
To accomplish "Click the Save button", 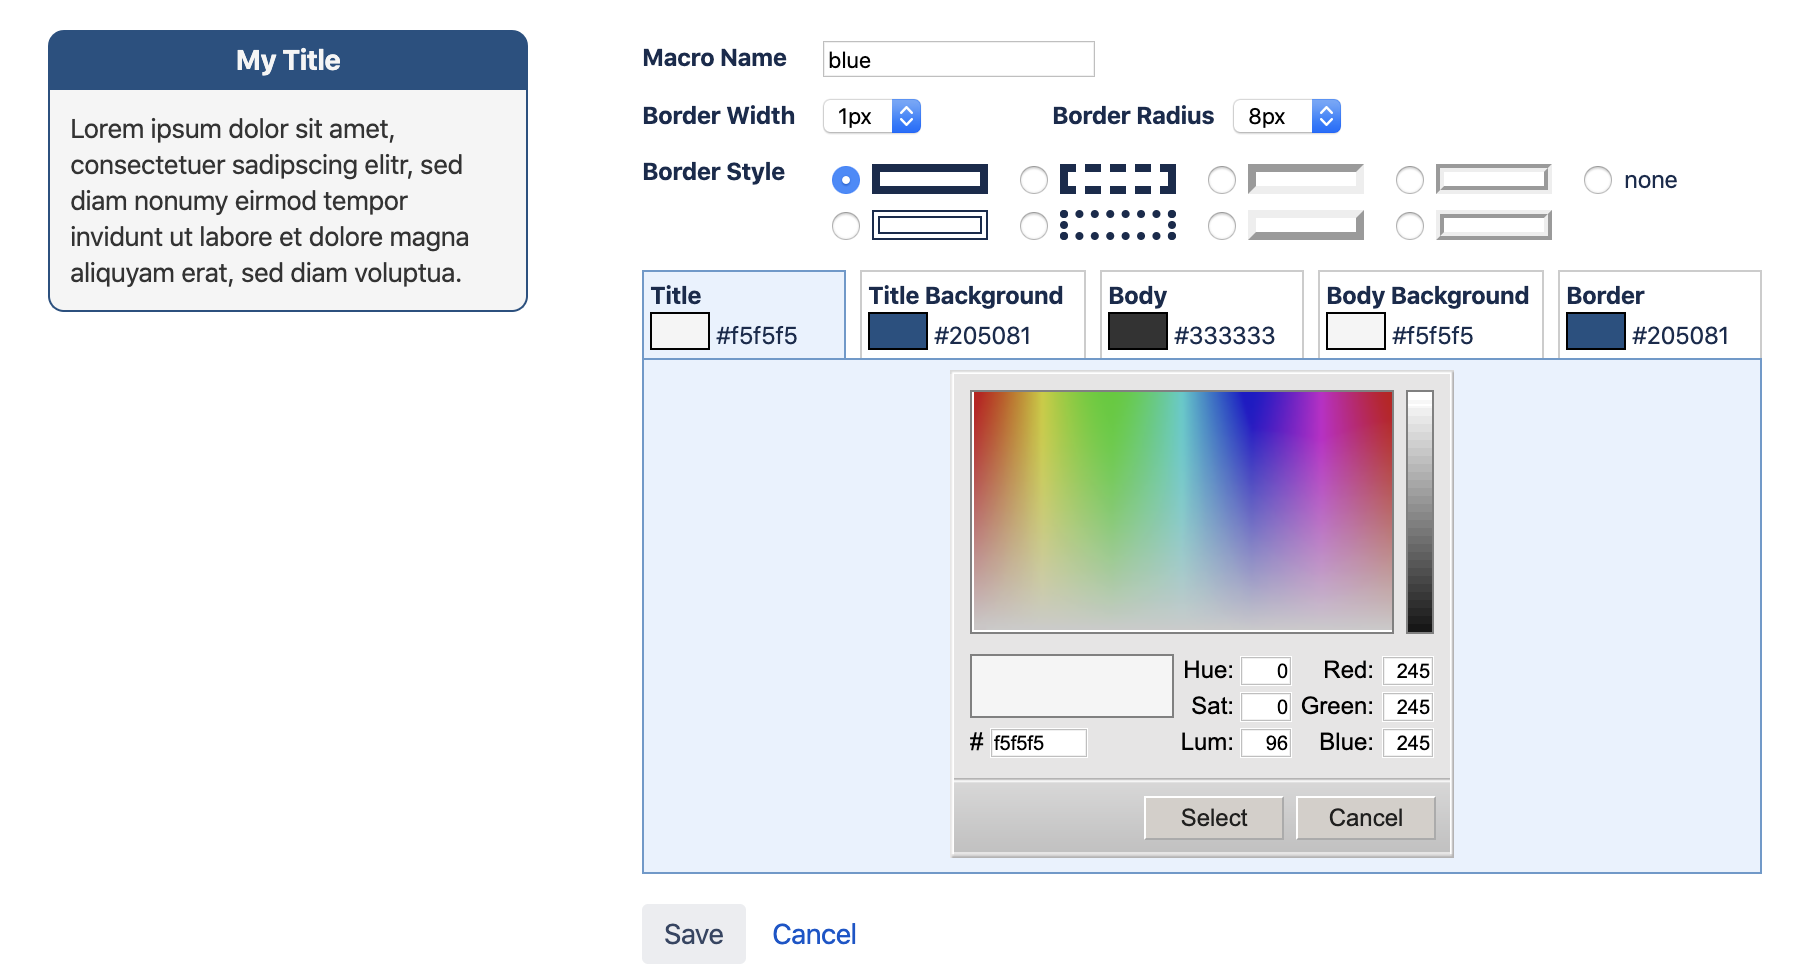I will [693, 933].
